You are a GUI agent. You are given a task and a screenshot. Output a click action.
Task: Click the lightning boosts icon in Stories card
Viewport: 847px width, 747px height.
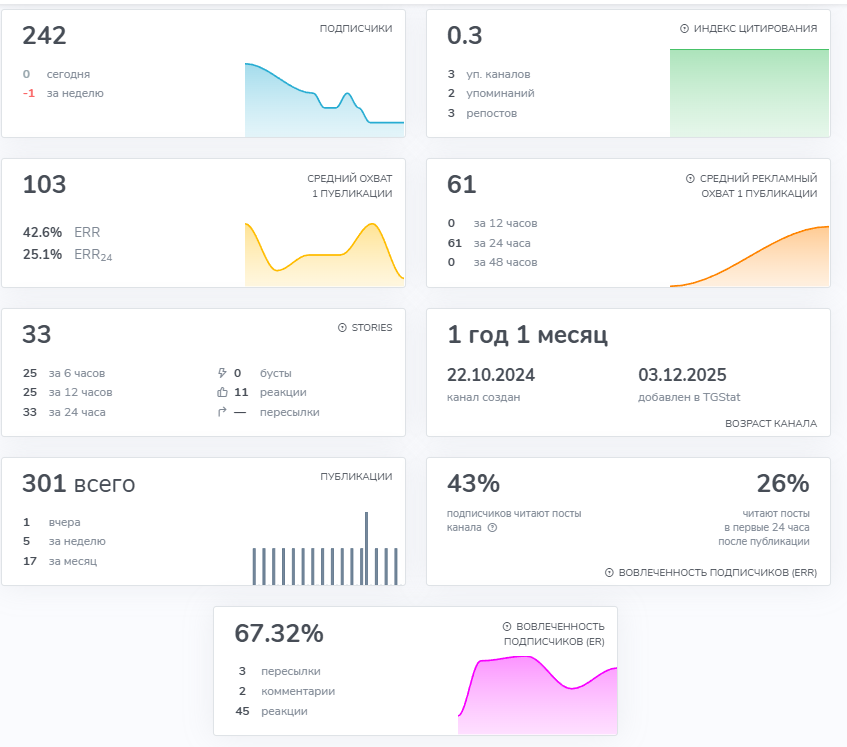(x=222, y=373)
